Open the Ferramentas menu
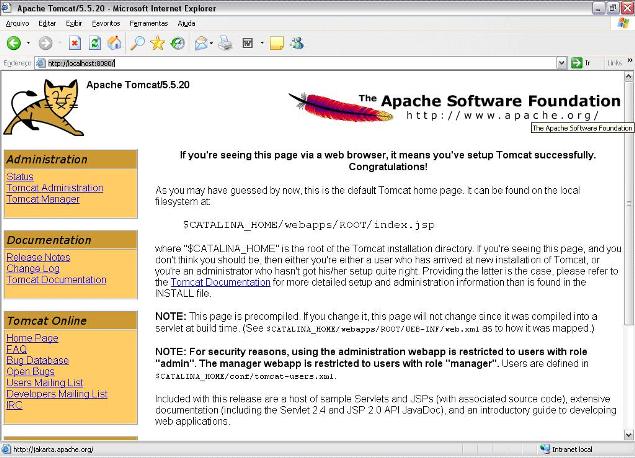The image size is (635, 458). coord(148,21)
